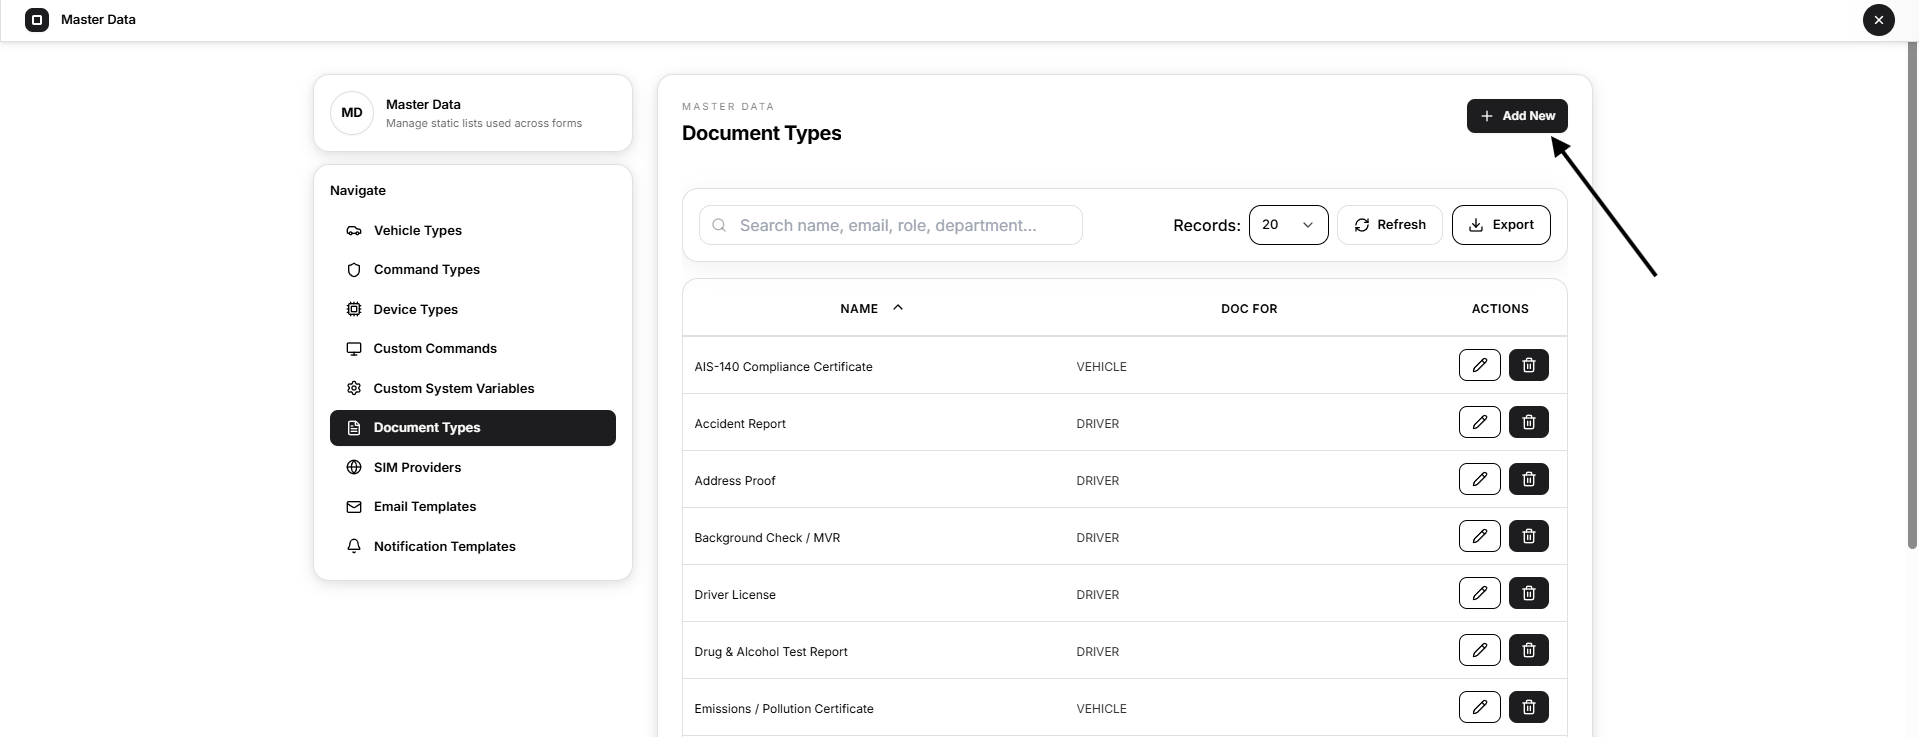Refresh the document types table
The image size is (1919, 737).
click(1389, 225)
